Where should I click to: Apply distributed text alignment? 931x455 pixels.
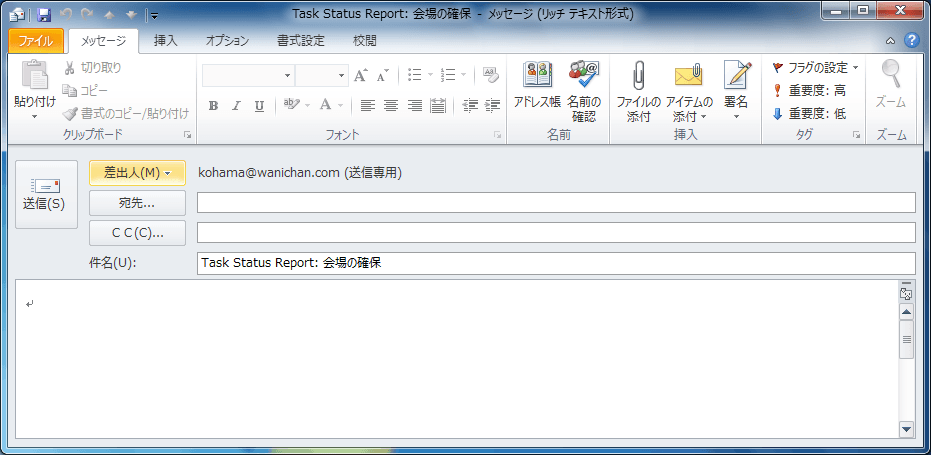pos(438,106)
